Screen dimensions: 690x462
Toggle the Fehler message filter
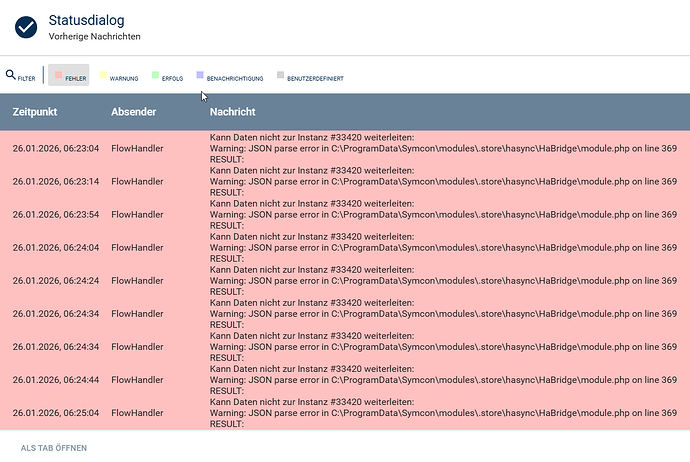click(69, 75)
